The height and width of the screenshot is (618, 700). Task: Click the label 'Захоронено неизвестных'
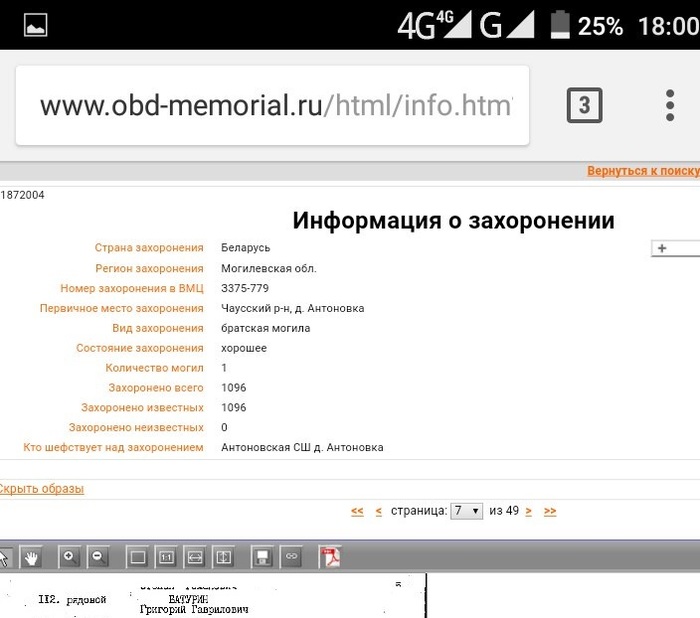[136, 428]
